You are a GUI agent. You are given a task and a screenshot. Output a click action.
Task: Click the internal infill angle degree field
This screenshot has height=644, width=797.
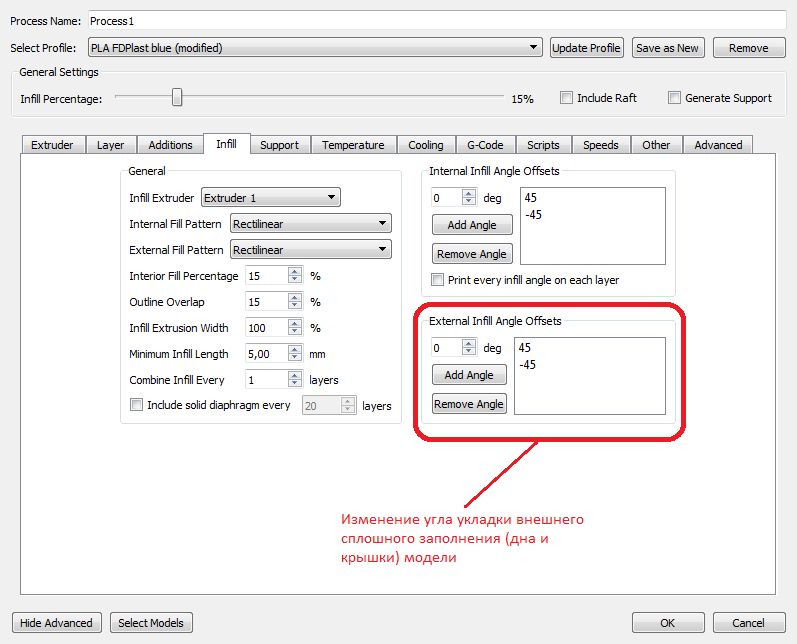pyautogui.click(x=446, y=197)
